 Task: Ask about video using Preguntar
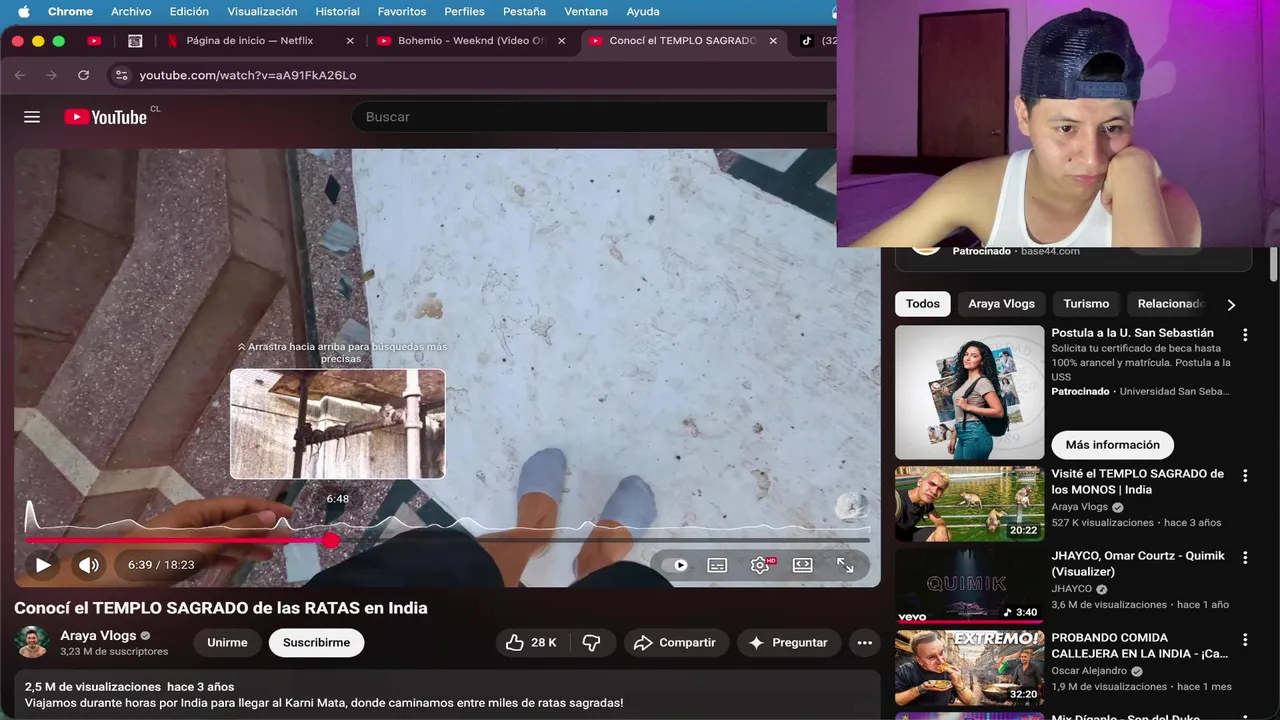788,643
